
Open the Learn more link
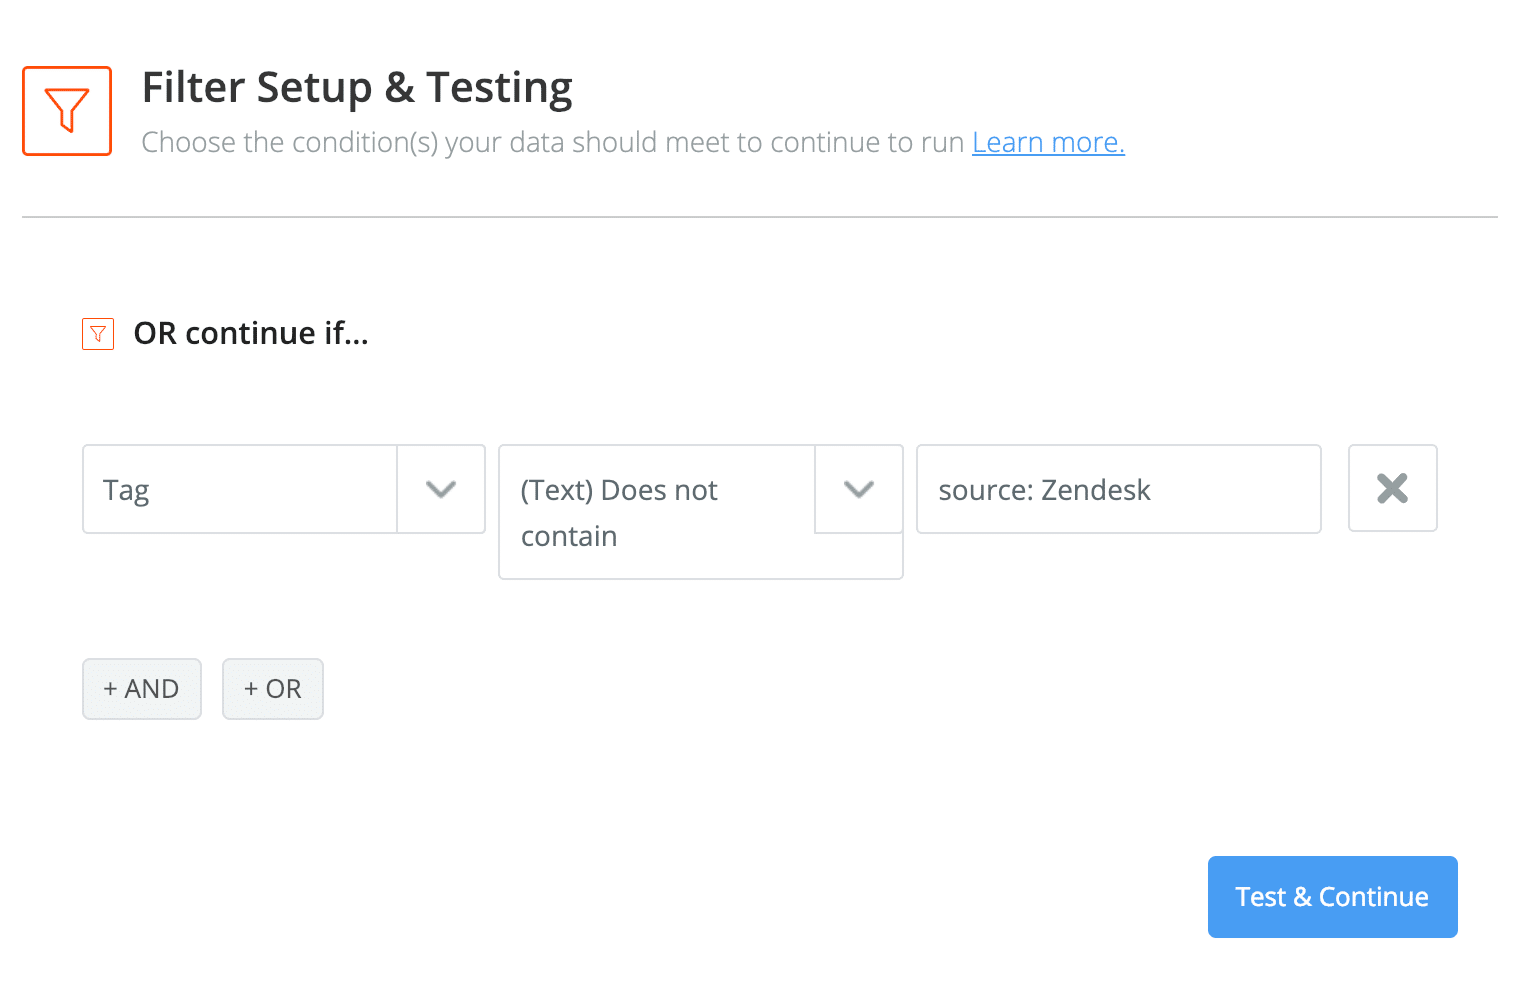(x=1048, y=142)
